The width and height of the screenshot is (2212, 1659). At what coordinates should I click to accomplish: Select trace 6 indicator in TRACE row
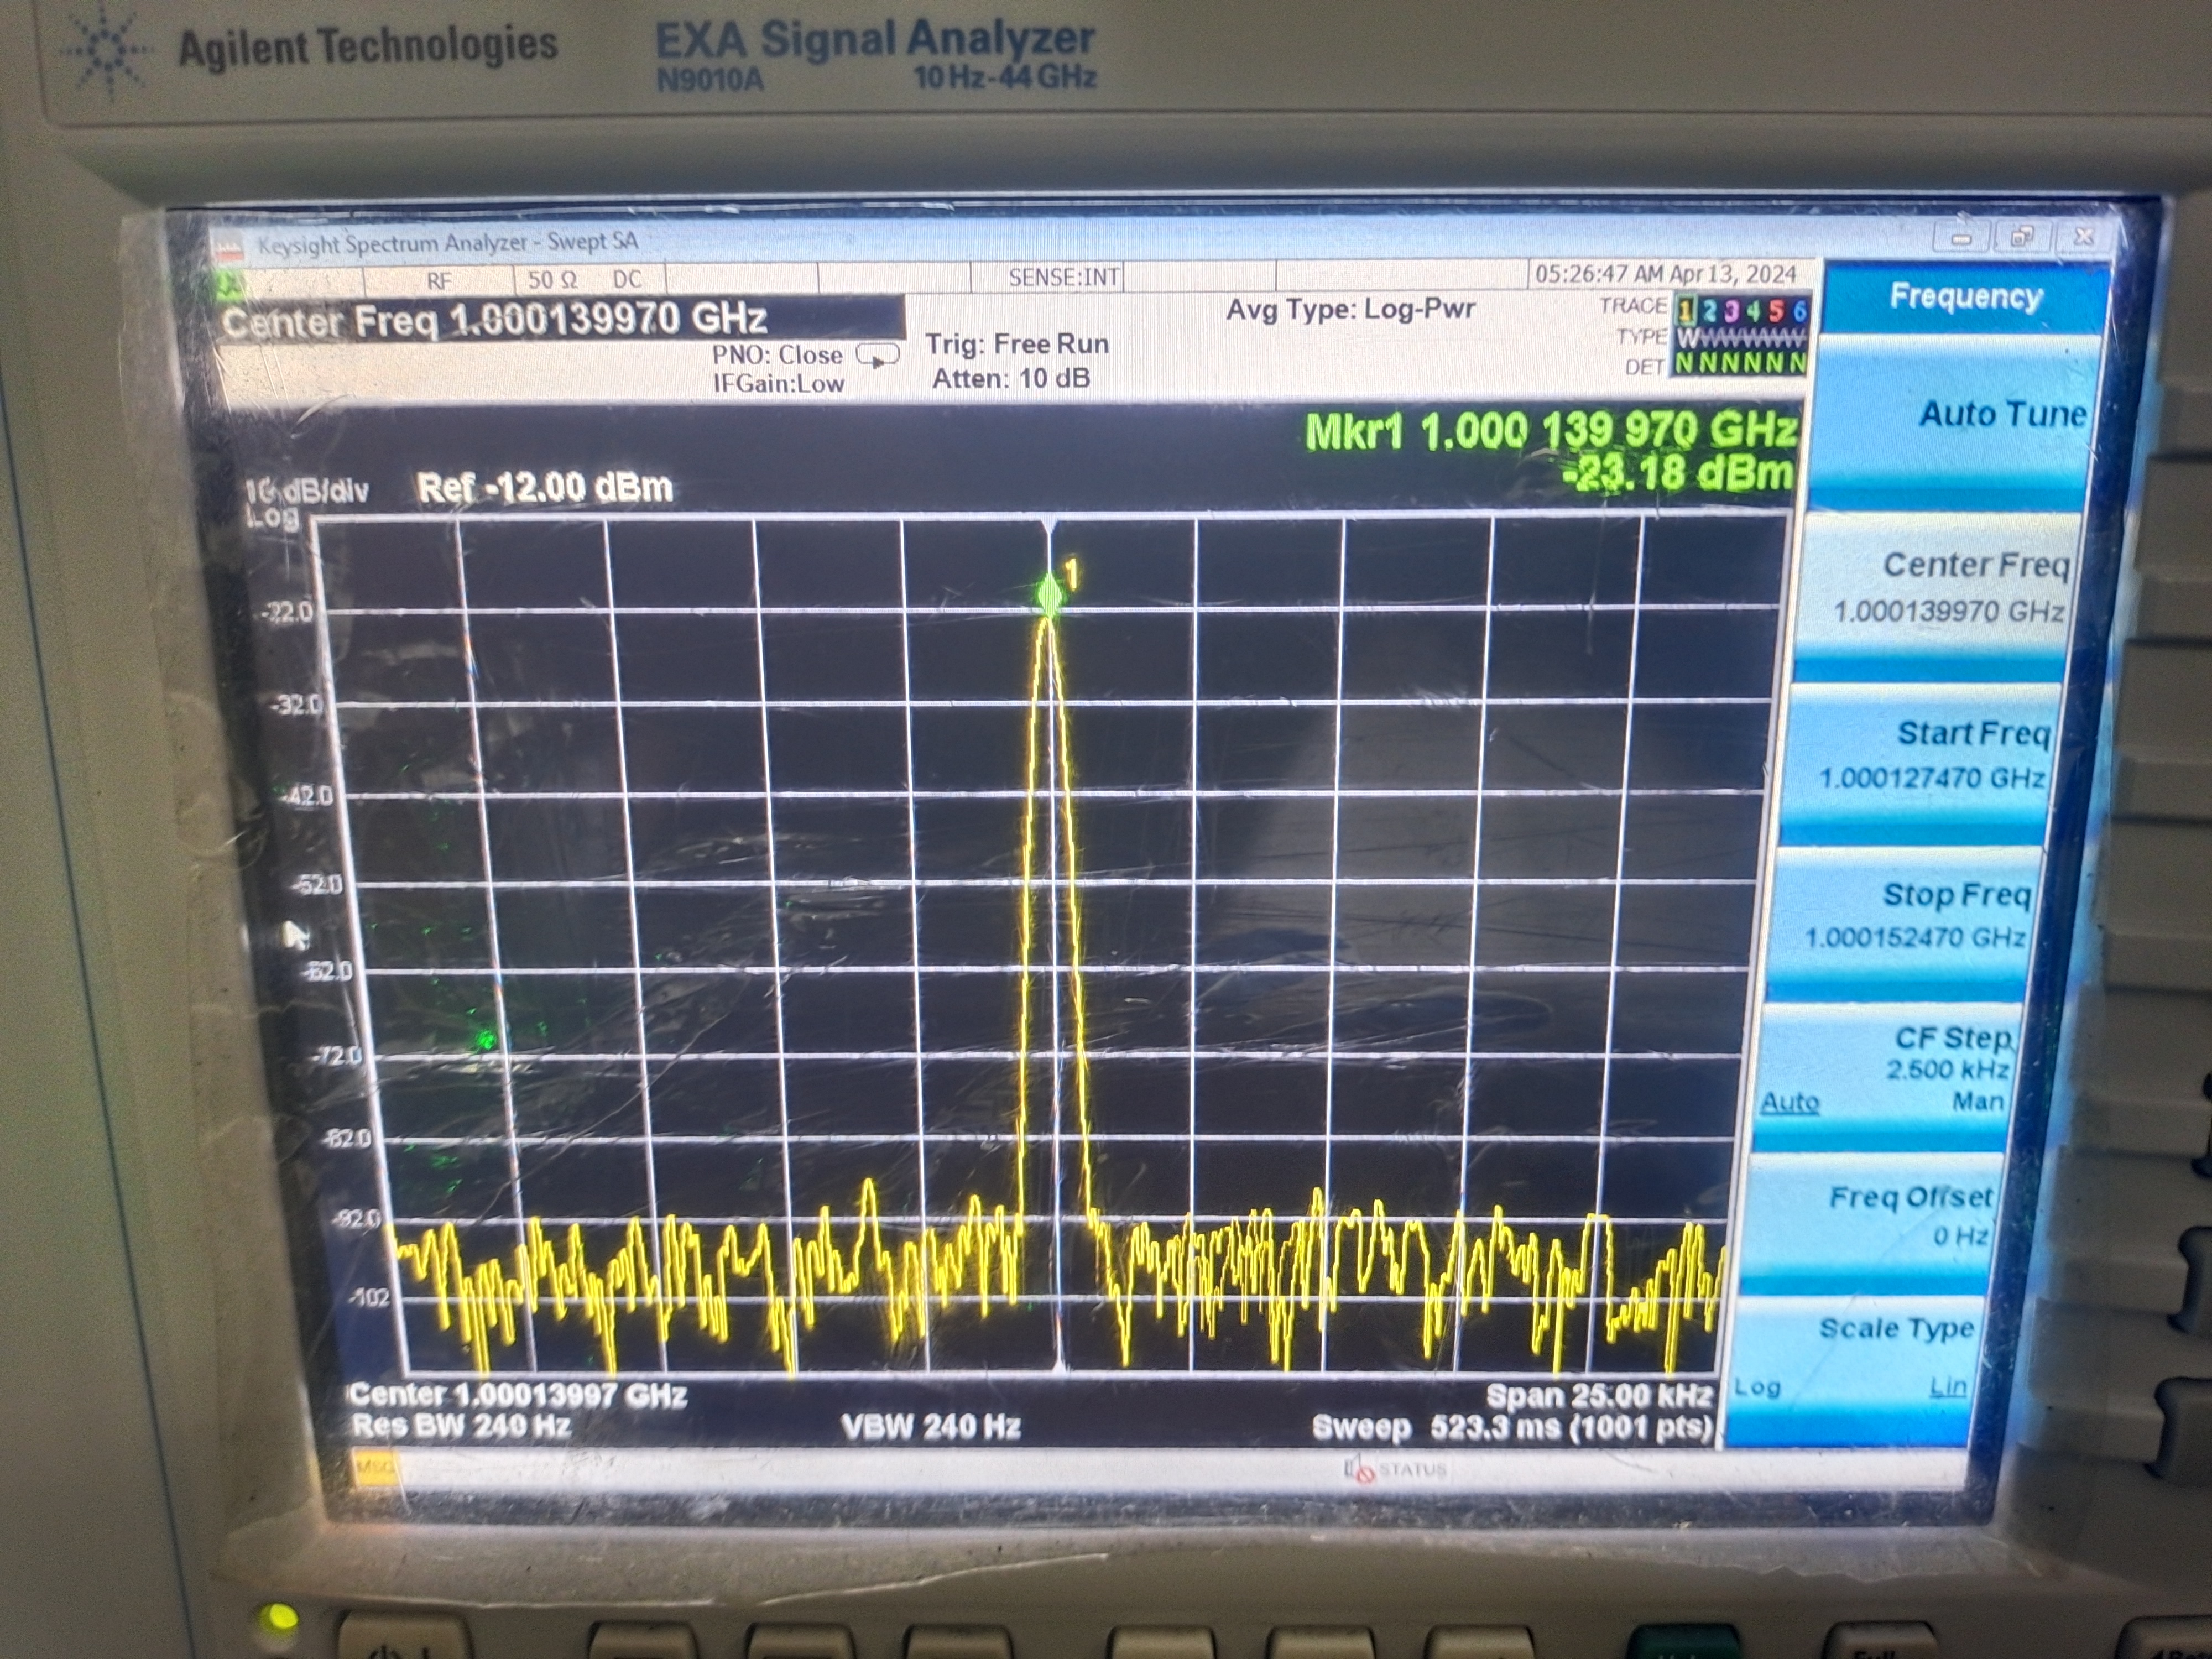(1800, 311)
